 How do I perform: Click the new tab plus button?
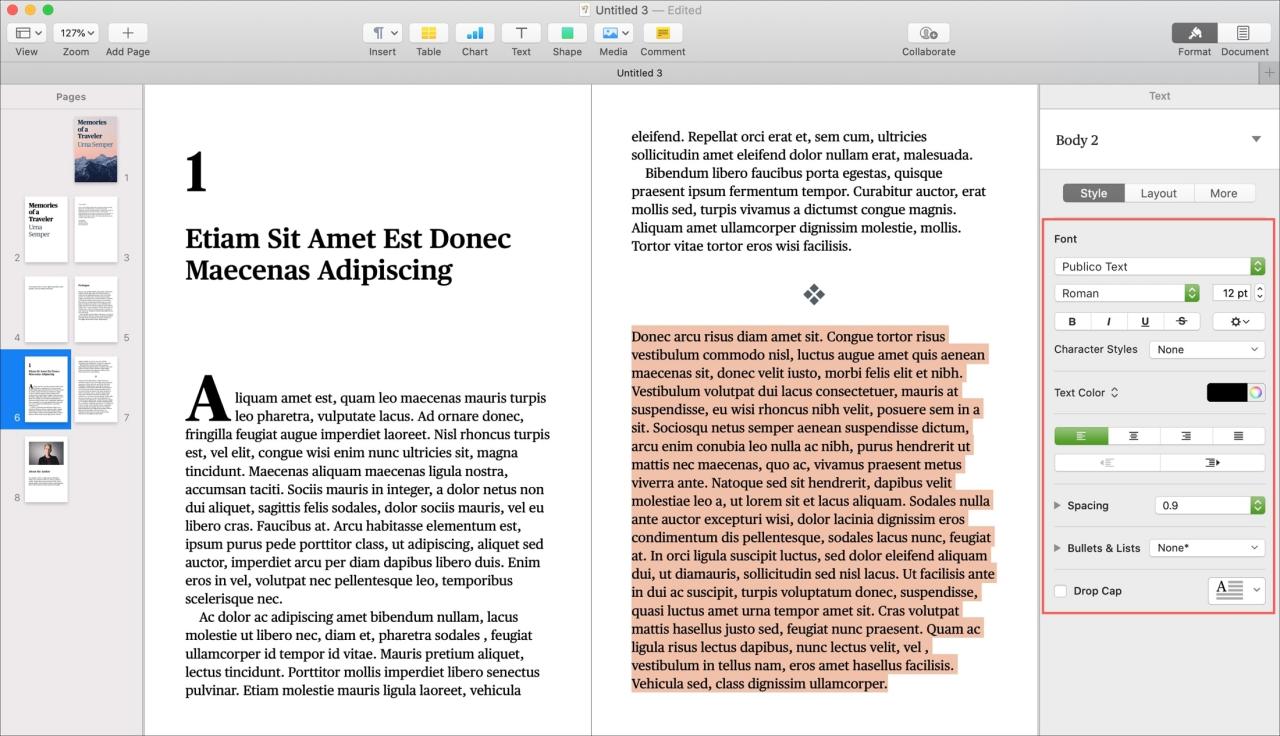point(1270,73)
